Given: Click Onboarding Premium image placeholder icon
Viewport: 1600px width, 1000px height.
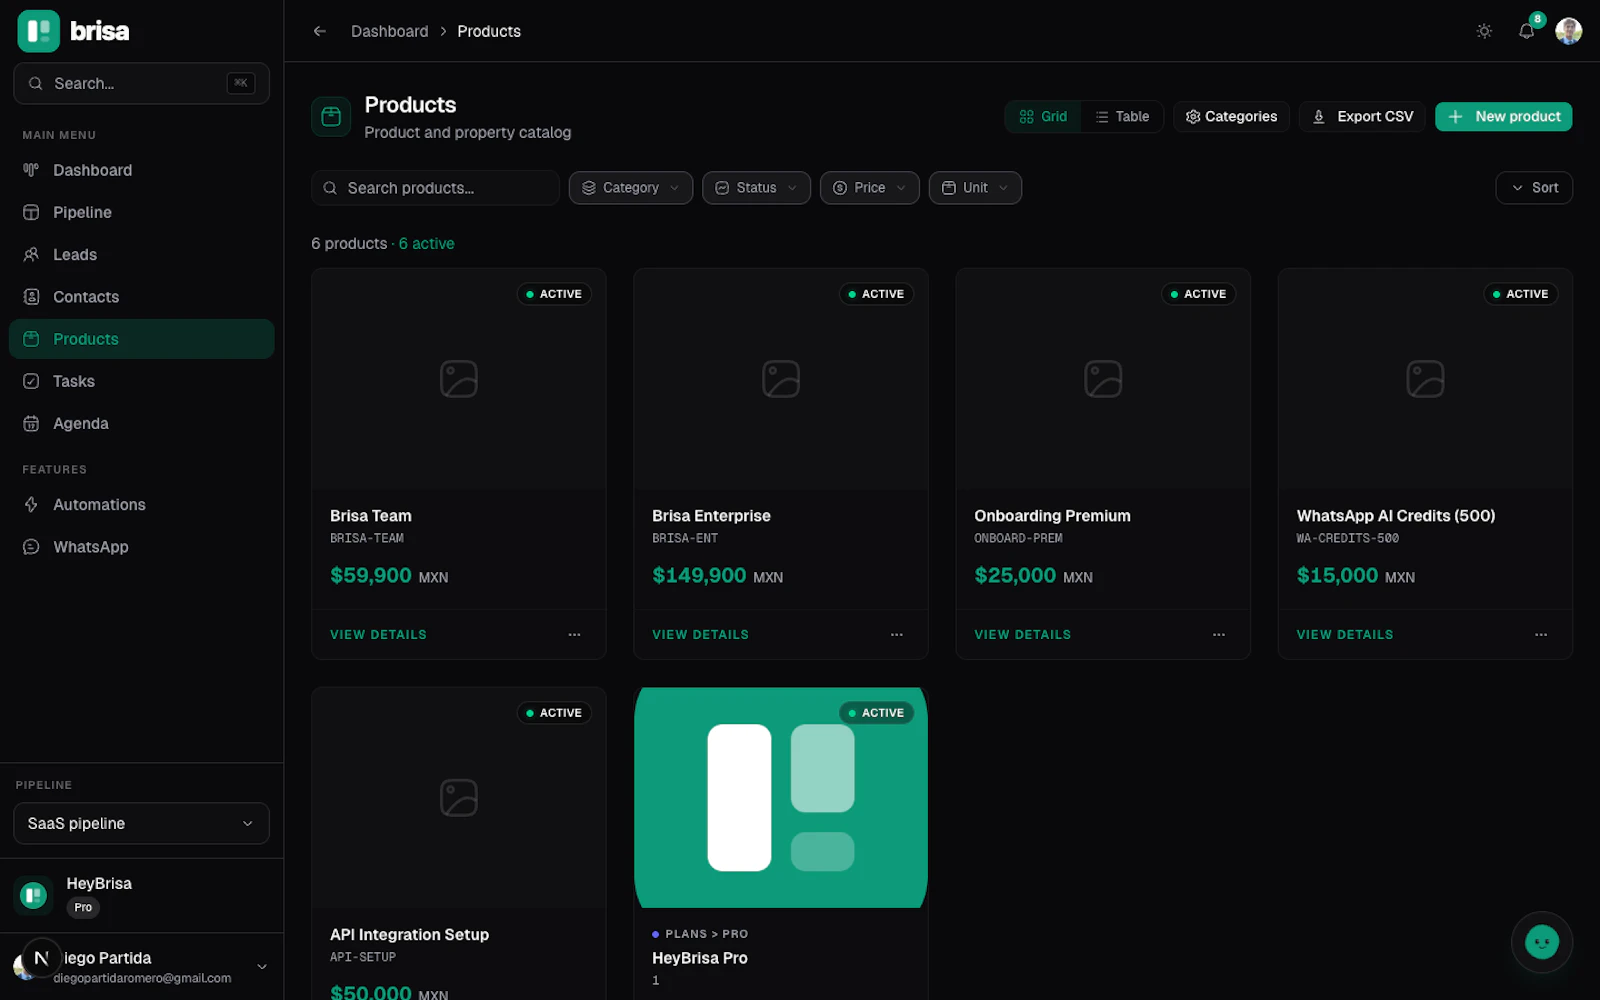Looking at the screenshot, I should pos(1103,379).
